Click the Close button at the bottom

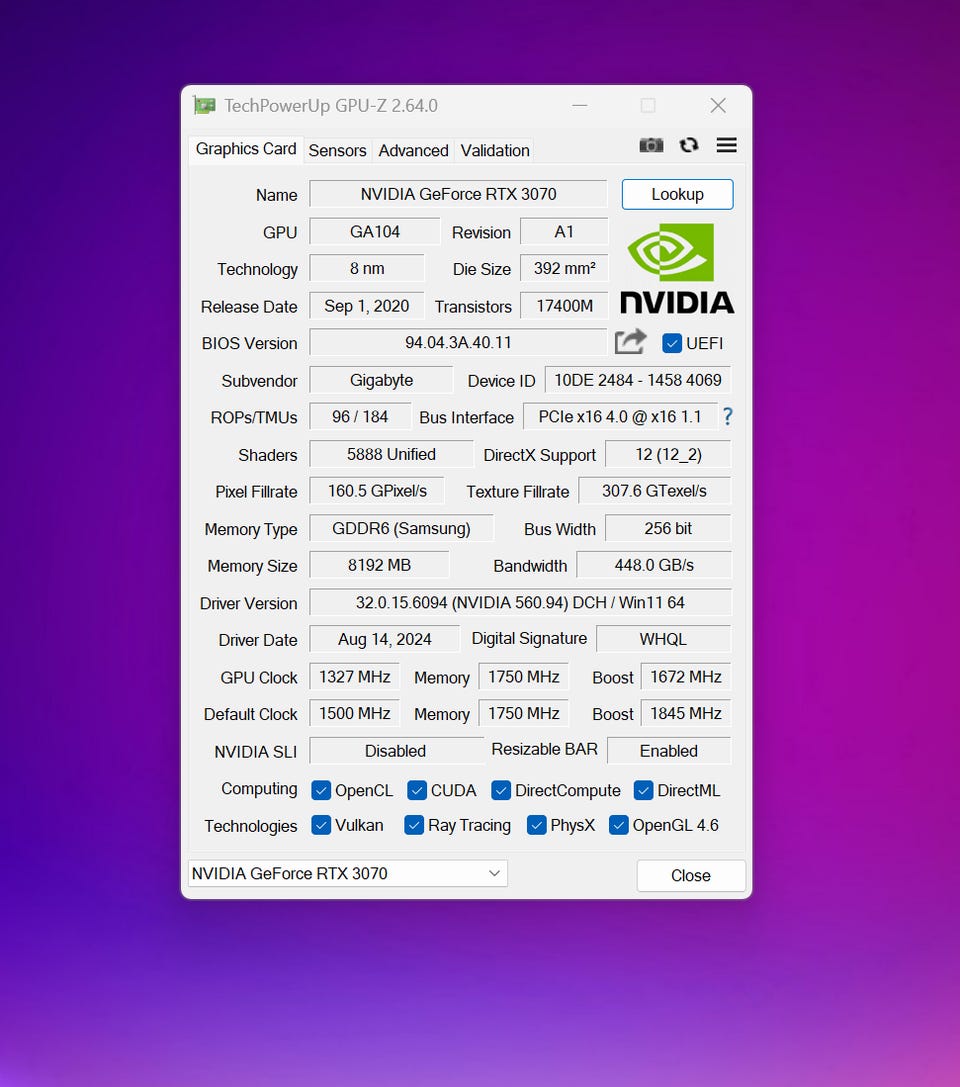point(691,876)
